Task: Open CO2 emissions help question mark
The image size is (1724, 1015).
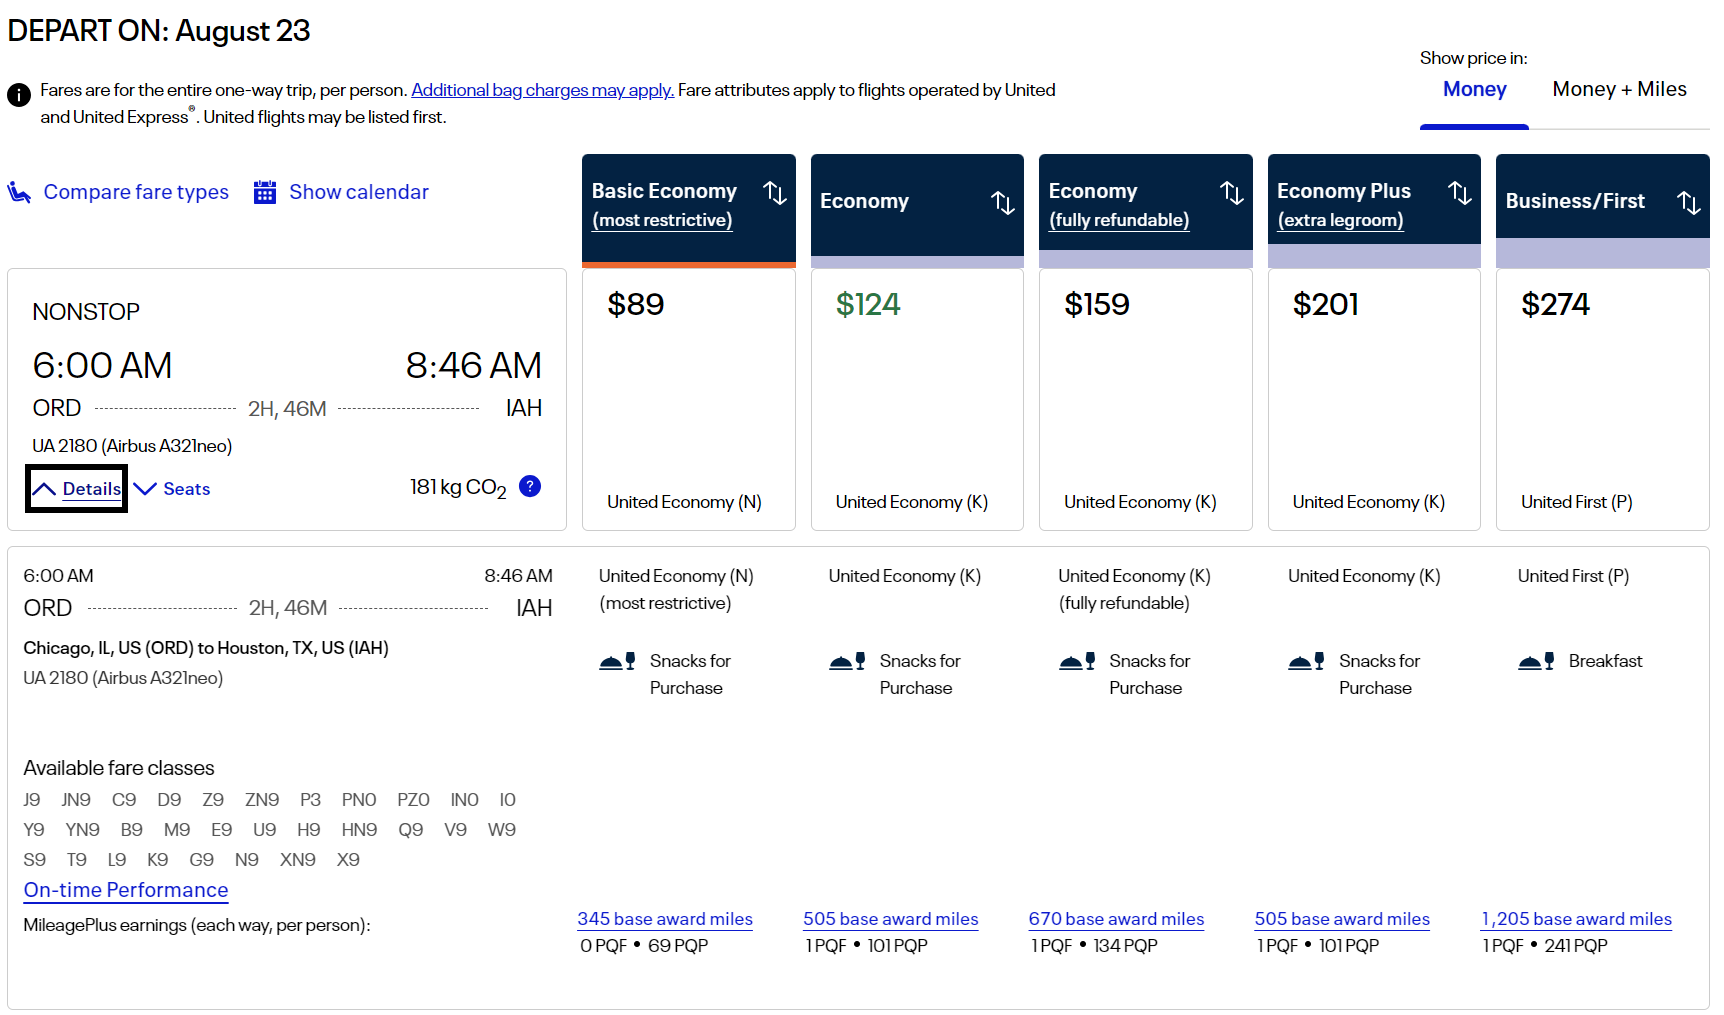Action: tap(531, 486)
